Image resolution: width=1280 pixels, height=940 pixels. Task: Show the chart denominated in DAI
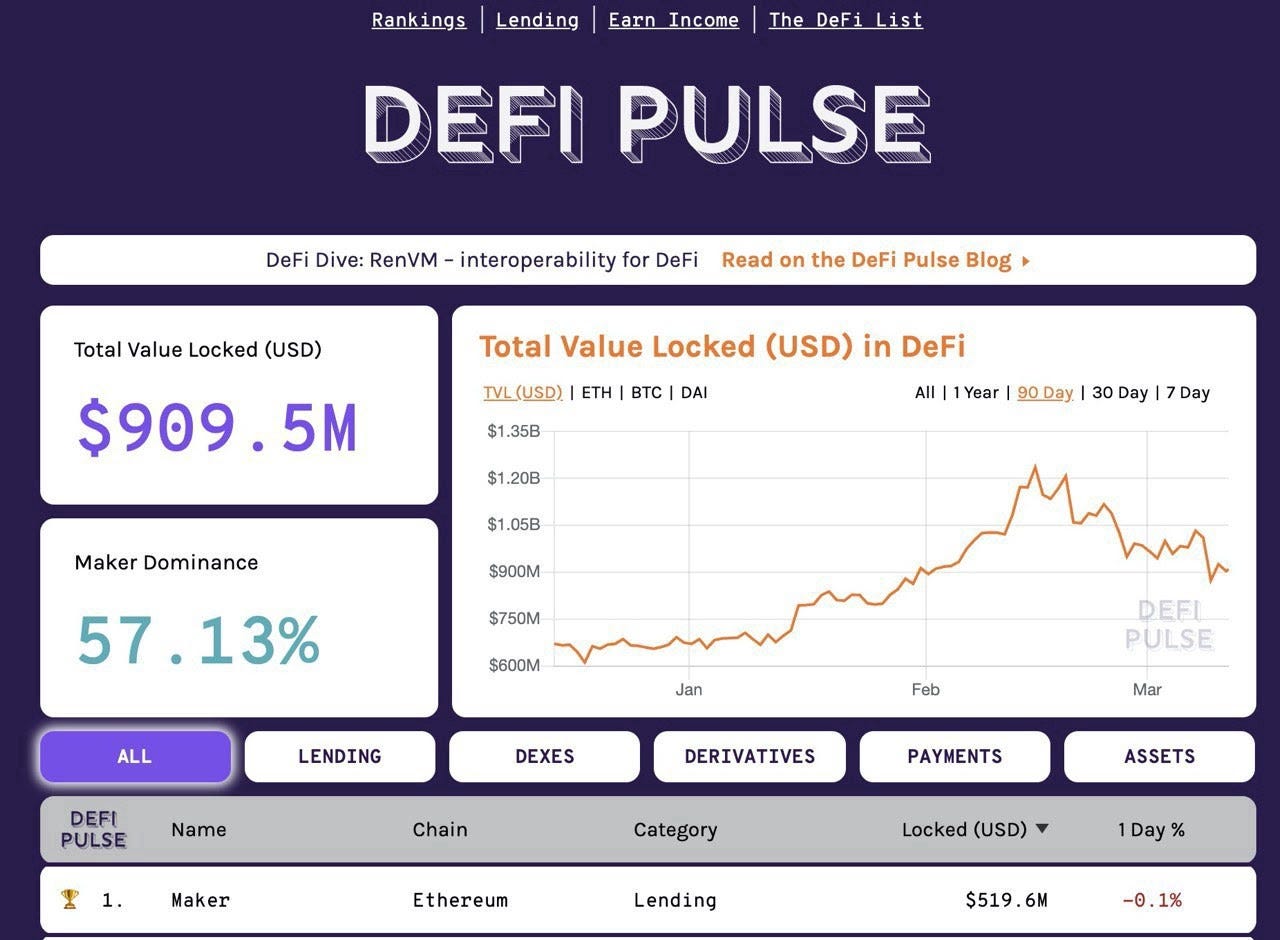click(x=694, y=392)
